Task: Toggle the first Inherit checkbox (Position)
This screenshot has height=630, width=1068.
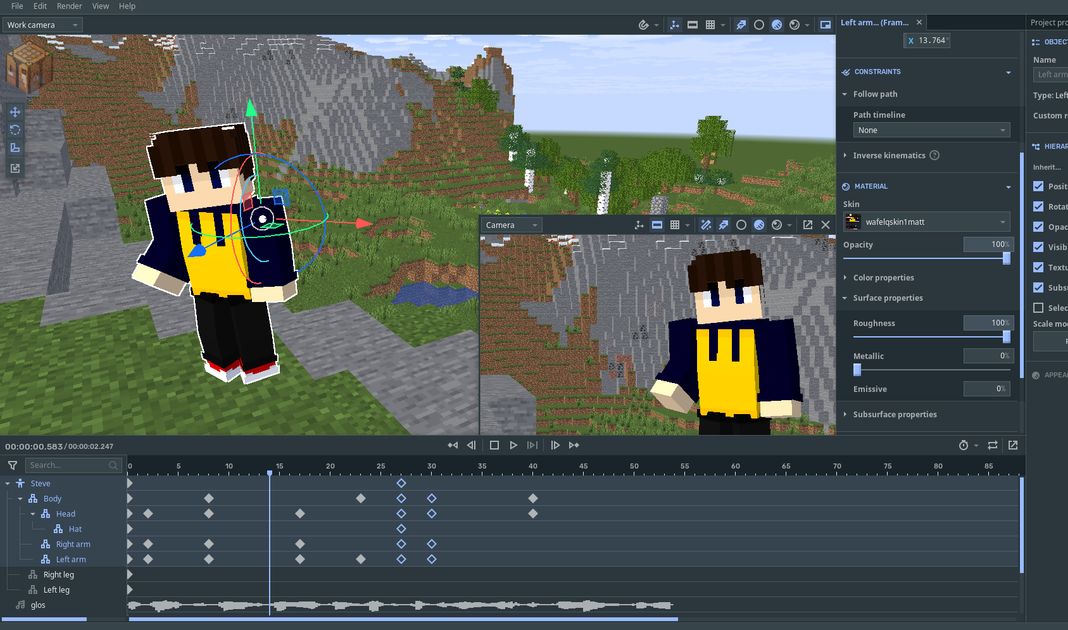Action: [x=1038, y=186]
